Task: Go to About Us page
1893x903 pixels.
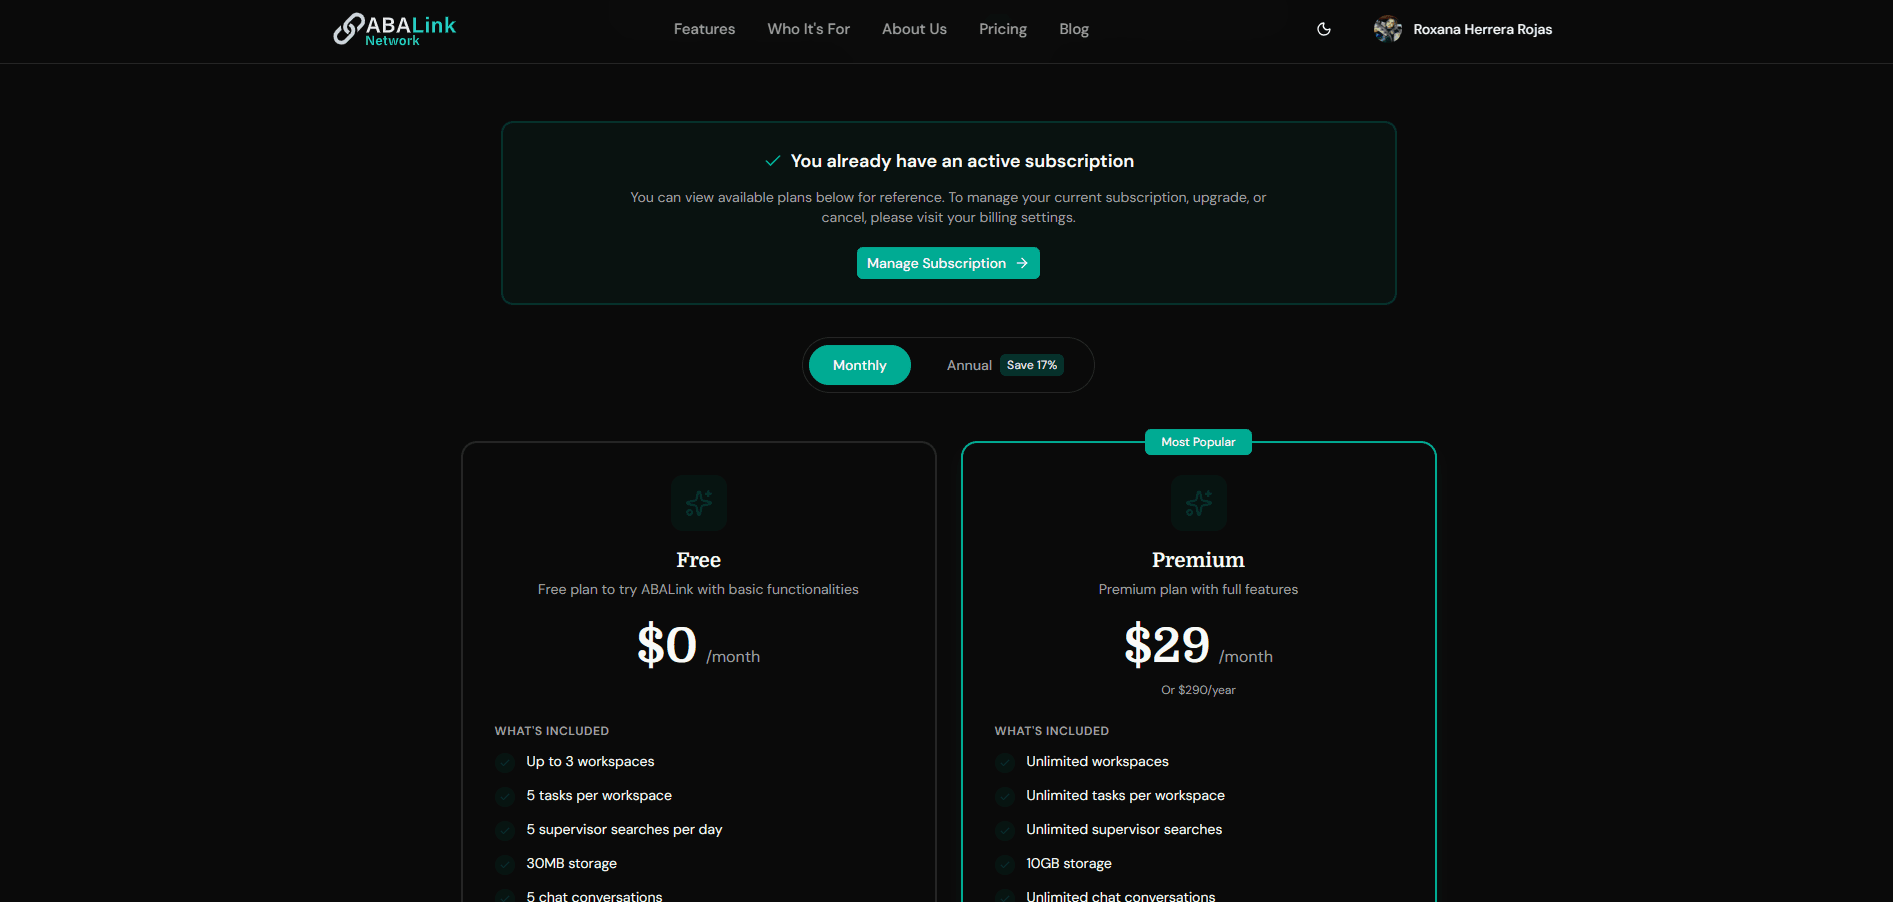Action: click(914, 29)
